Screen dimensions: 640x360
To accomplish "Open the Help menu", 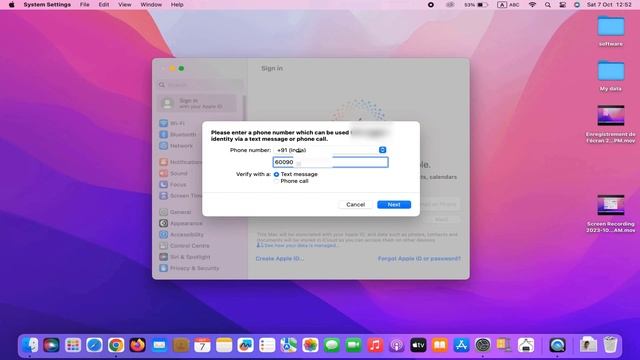I will pyautogui.click(x=177, y=5).
